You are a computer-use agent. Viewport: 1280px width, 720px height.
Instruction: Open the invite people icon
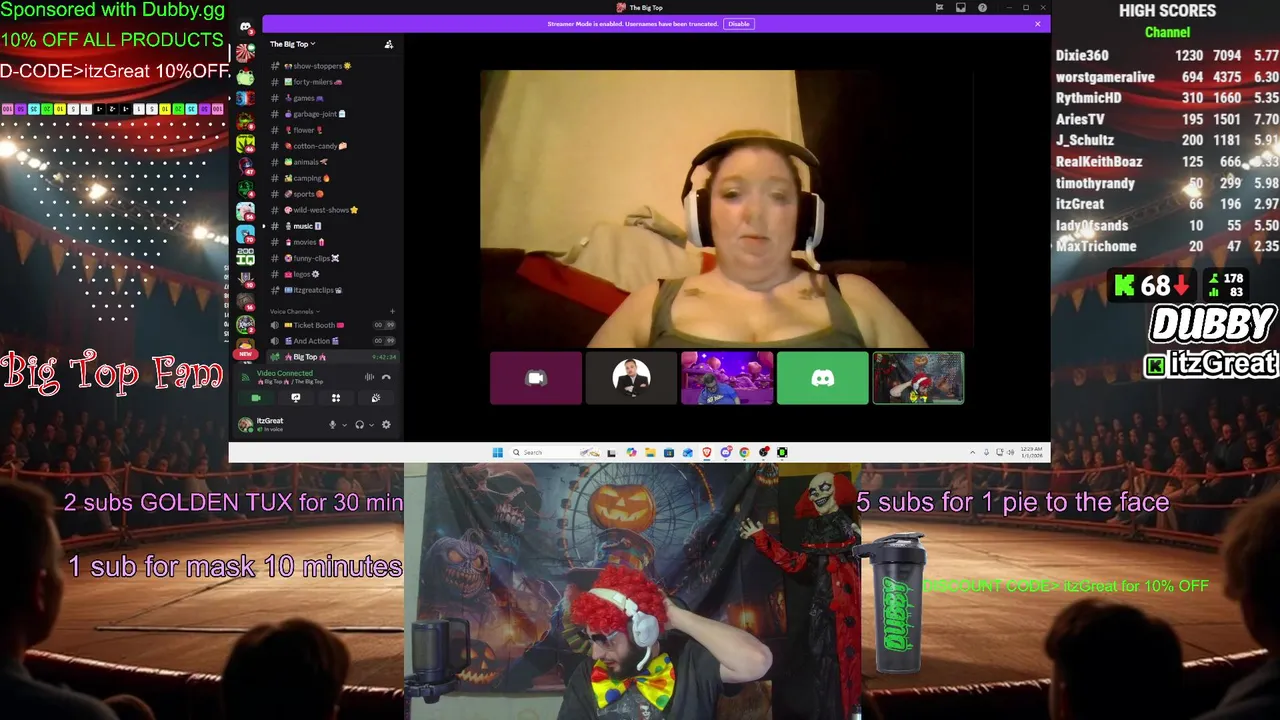coord(389,44)
